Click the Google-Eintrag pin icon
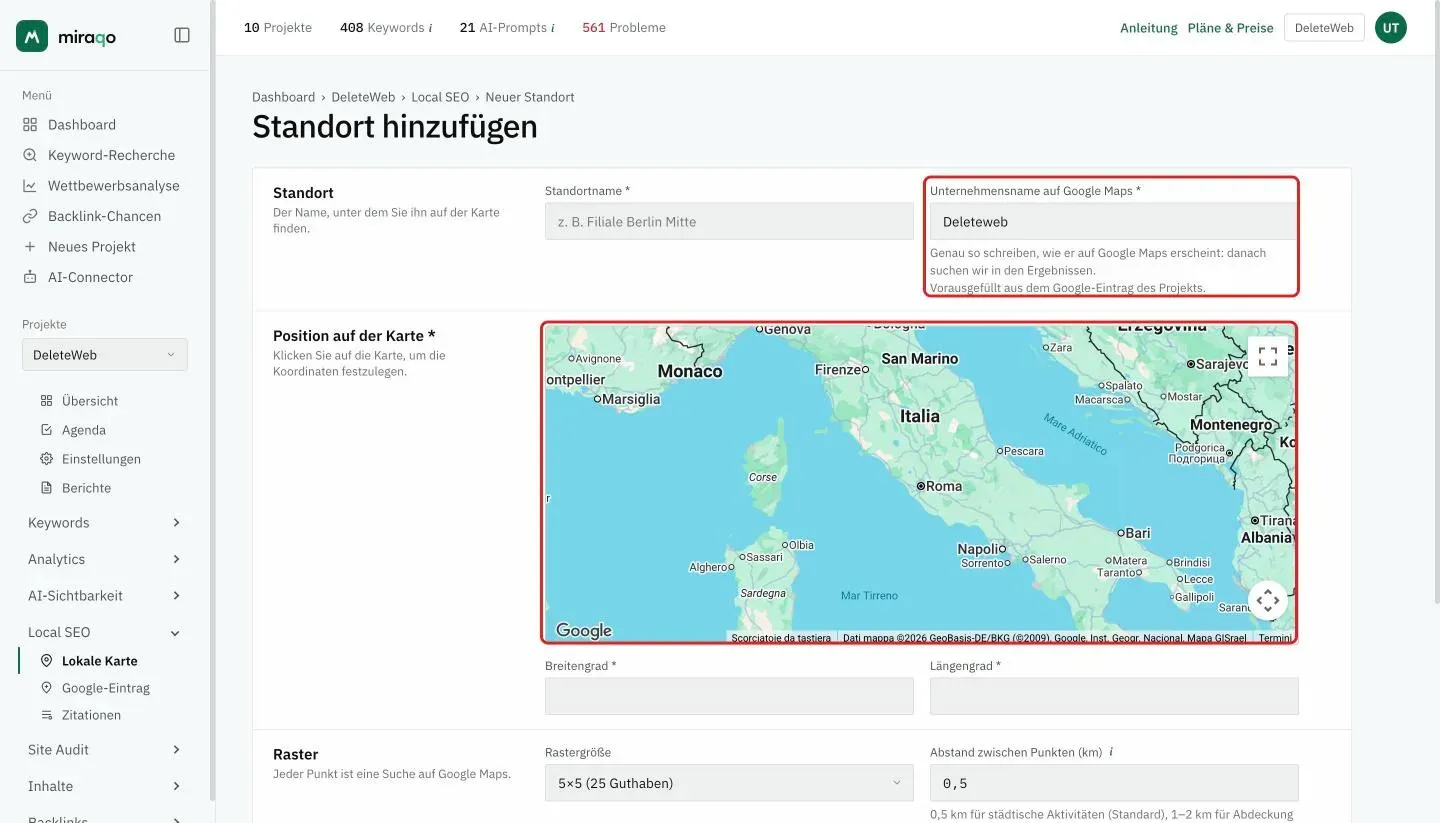The width and height of the screenshot is (1440, 823). (x=46, y=688)
